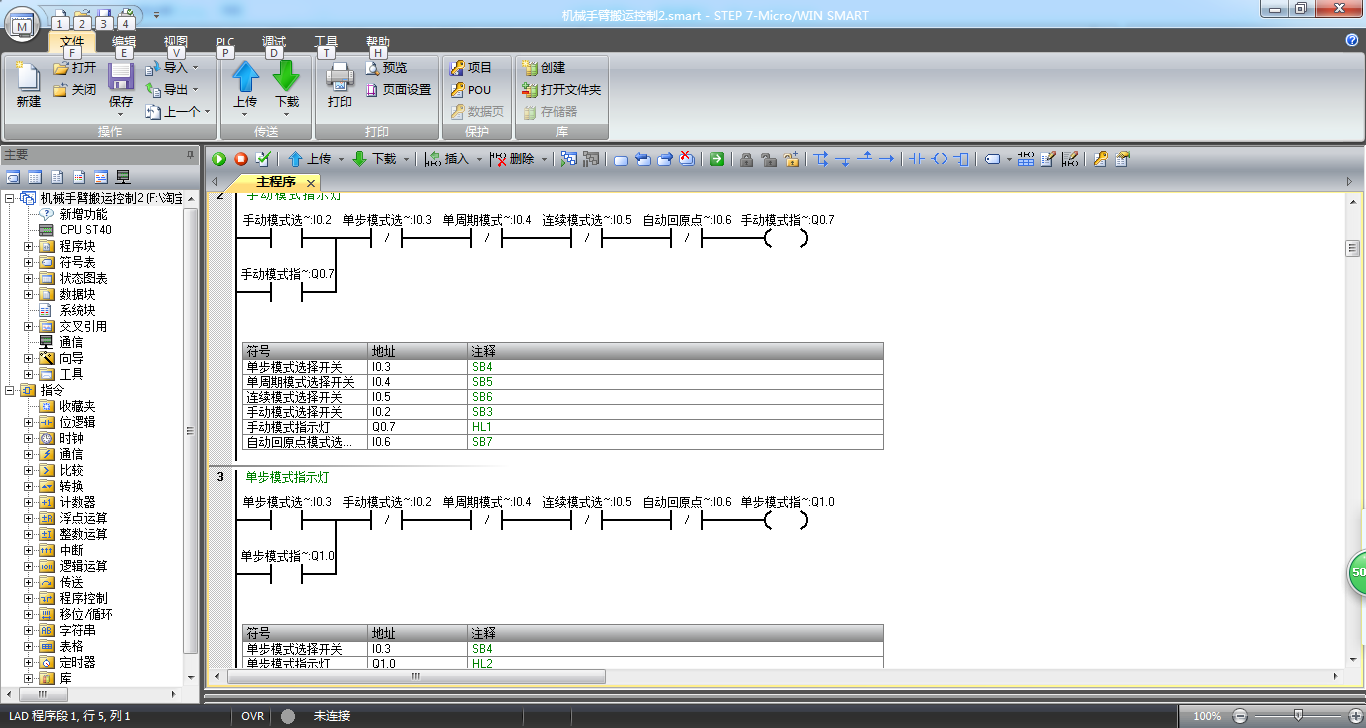Switch to the PLC ribbon tab

coord(225,42)
